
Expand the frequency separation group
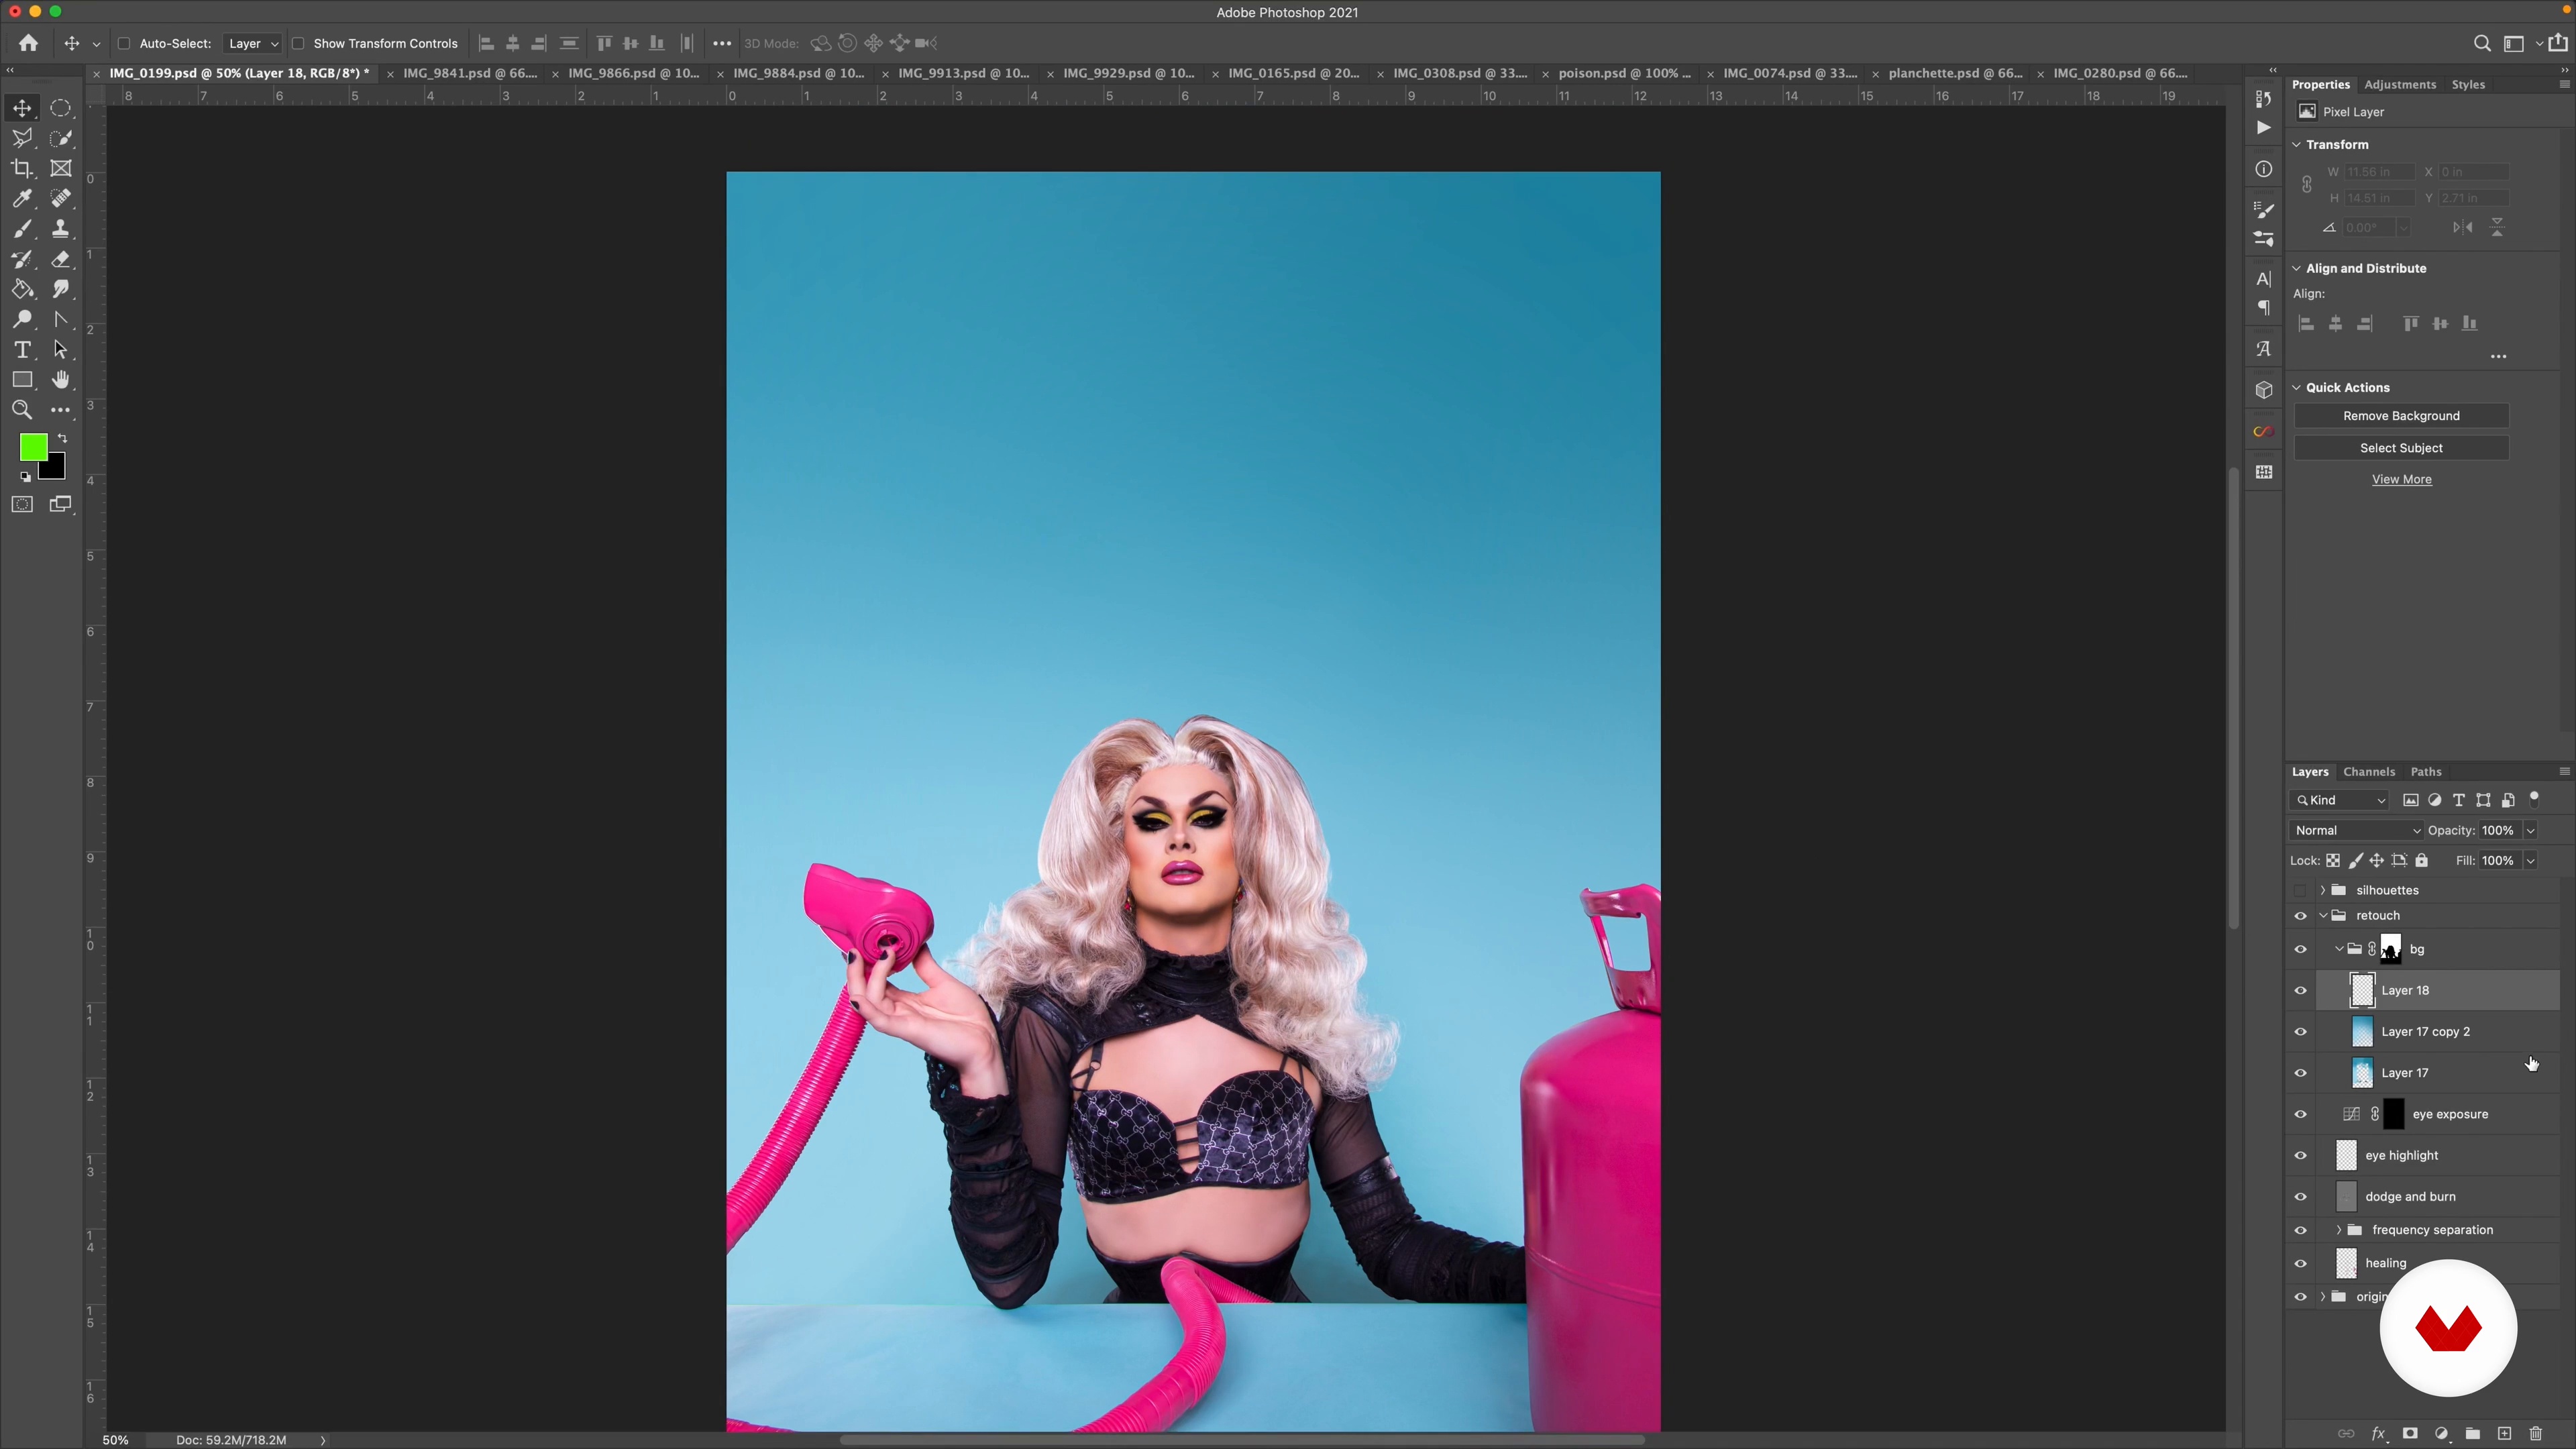[2339, 1230]
